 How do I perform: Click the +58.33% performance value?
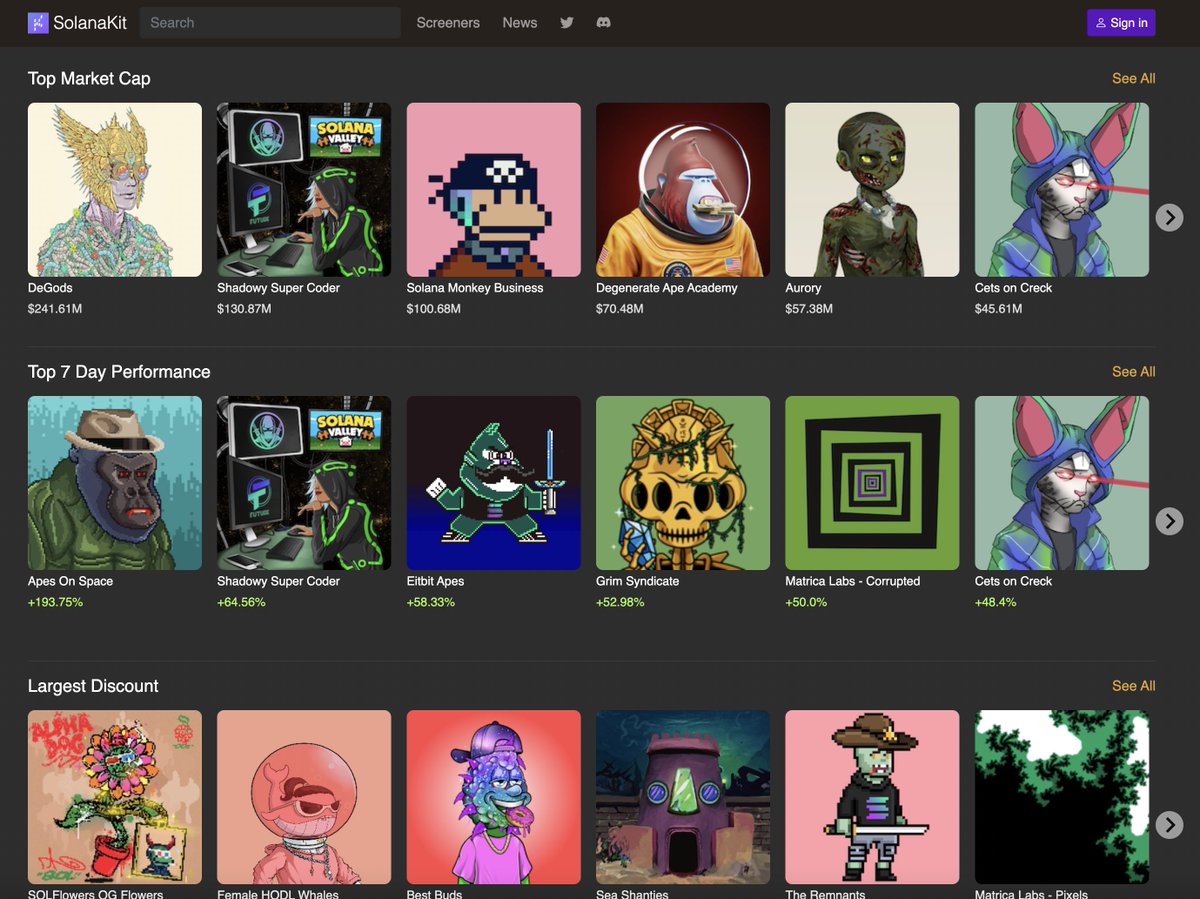(431, 602)
